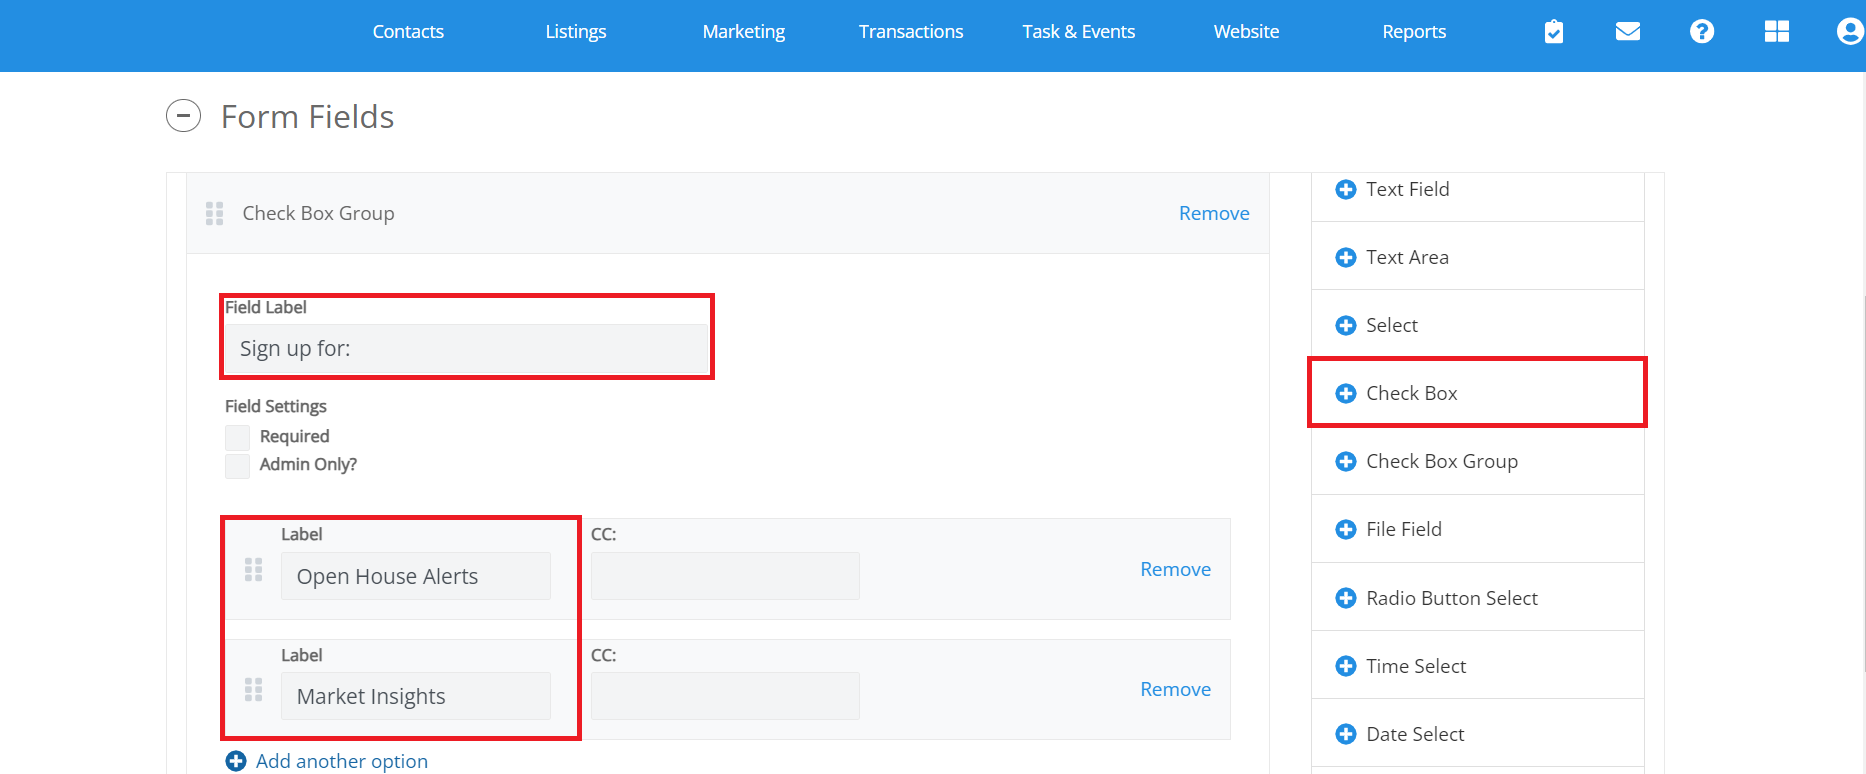This screenshot has height=774, width=1866.
Task: Remove the Market Insights option
Action: 1175,689
